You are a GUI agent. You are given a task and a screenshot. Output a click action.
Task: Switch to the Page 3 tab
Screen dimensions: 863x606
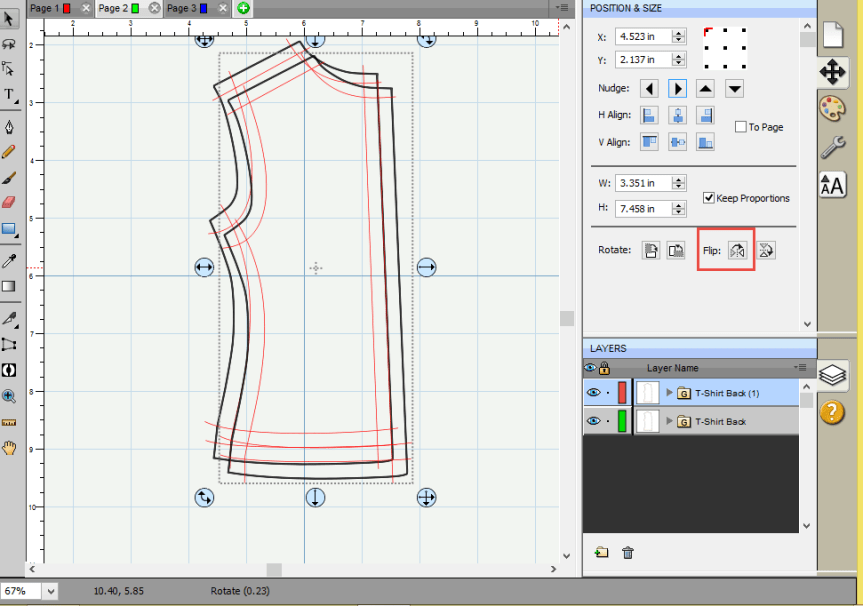pyautogui.click(x=181, y=8)
